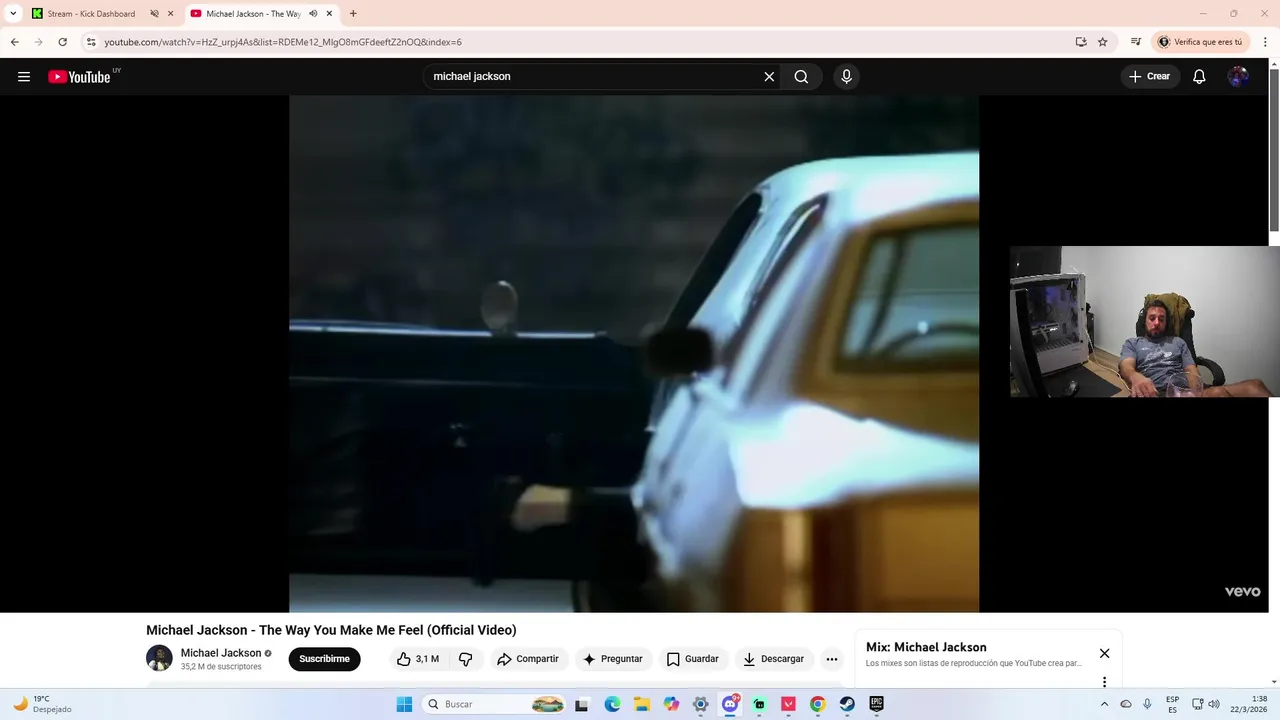Reload the page in Chrome

[x=62, y=42]
